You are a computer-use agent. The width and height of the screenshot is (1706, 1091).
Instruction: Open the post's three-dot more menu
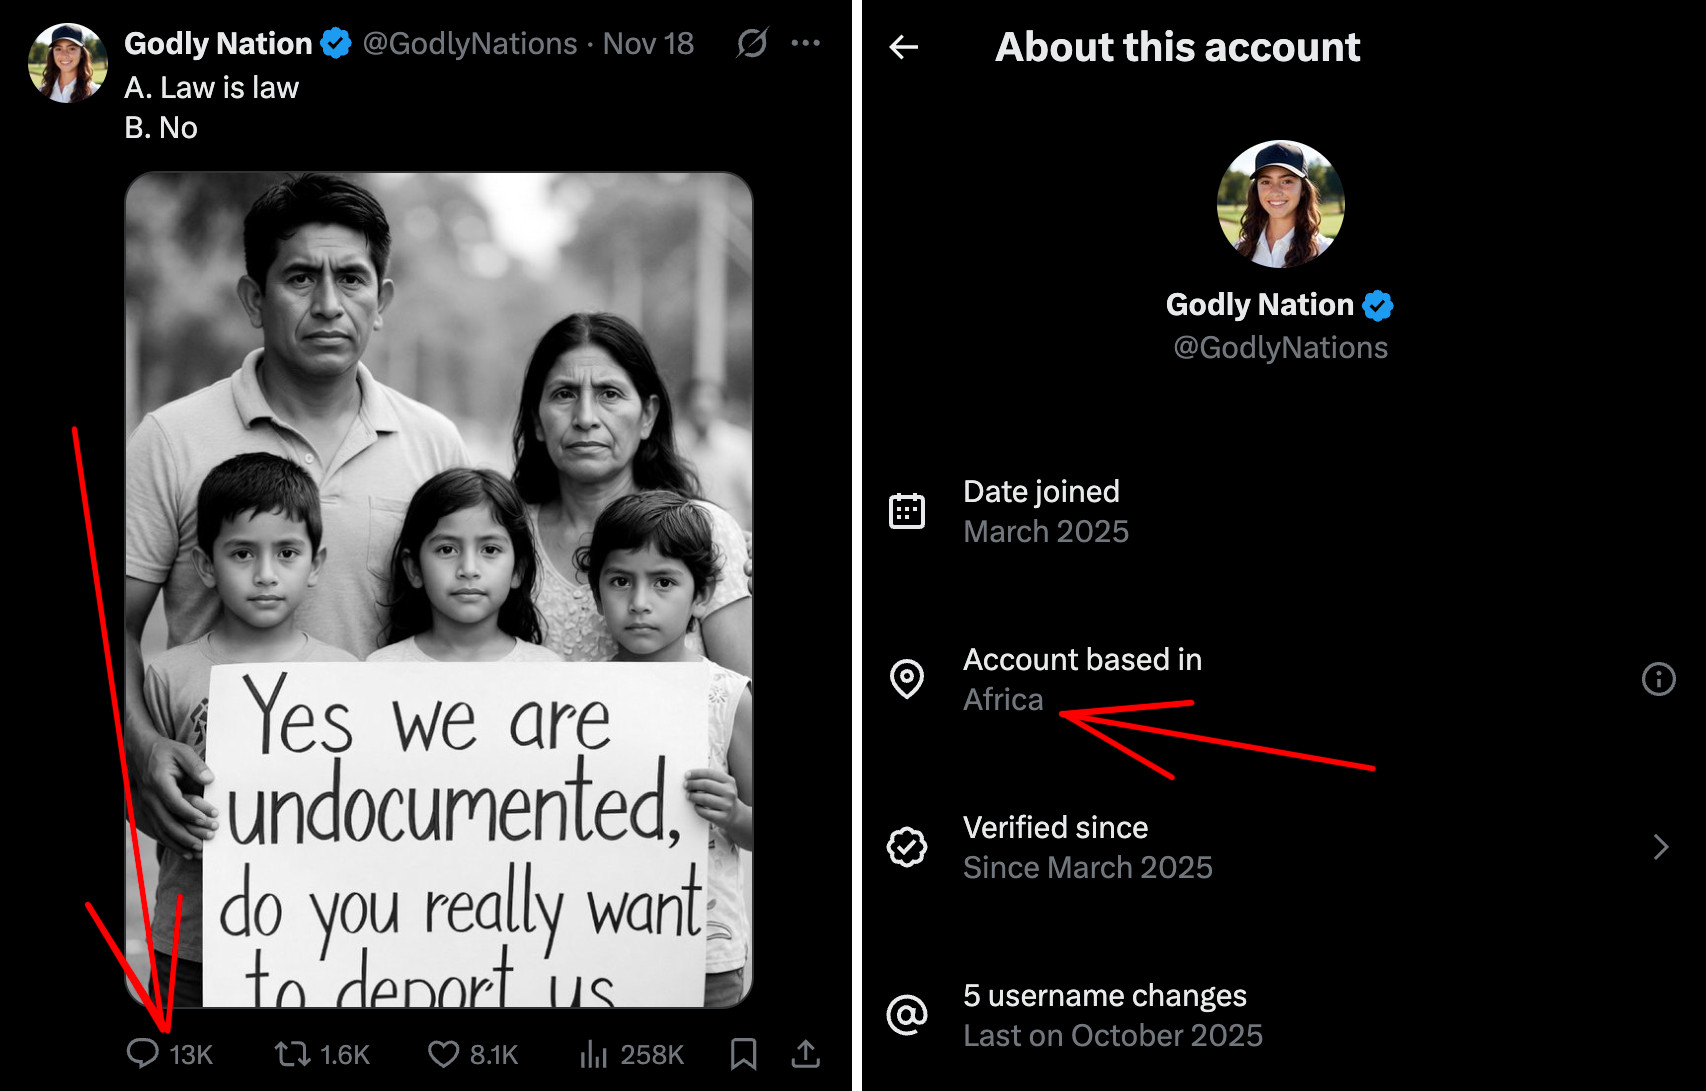pyautogui.click(x=805, y=43)
